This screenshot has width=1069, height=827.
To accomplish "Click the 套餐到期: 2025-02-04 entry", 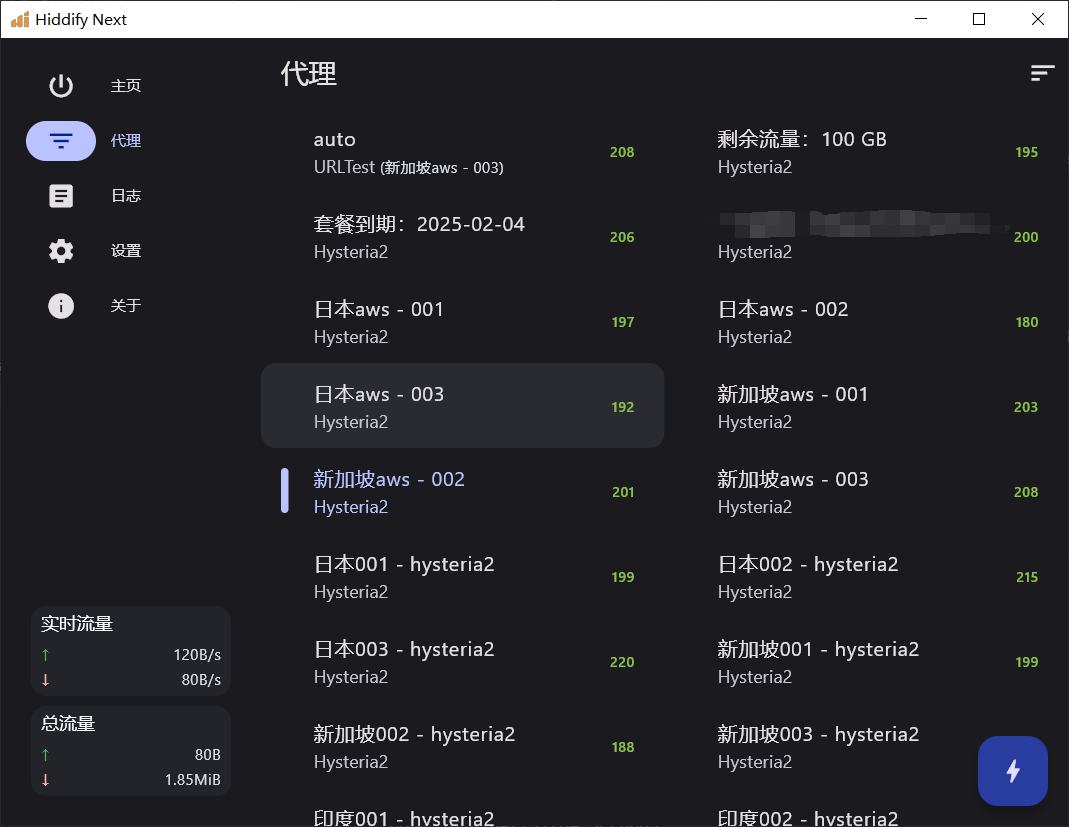I will coord(462,237).
